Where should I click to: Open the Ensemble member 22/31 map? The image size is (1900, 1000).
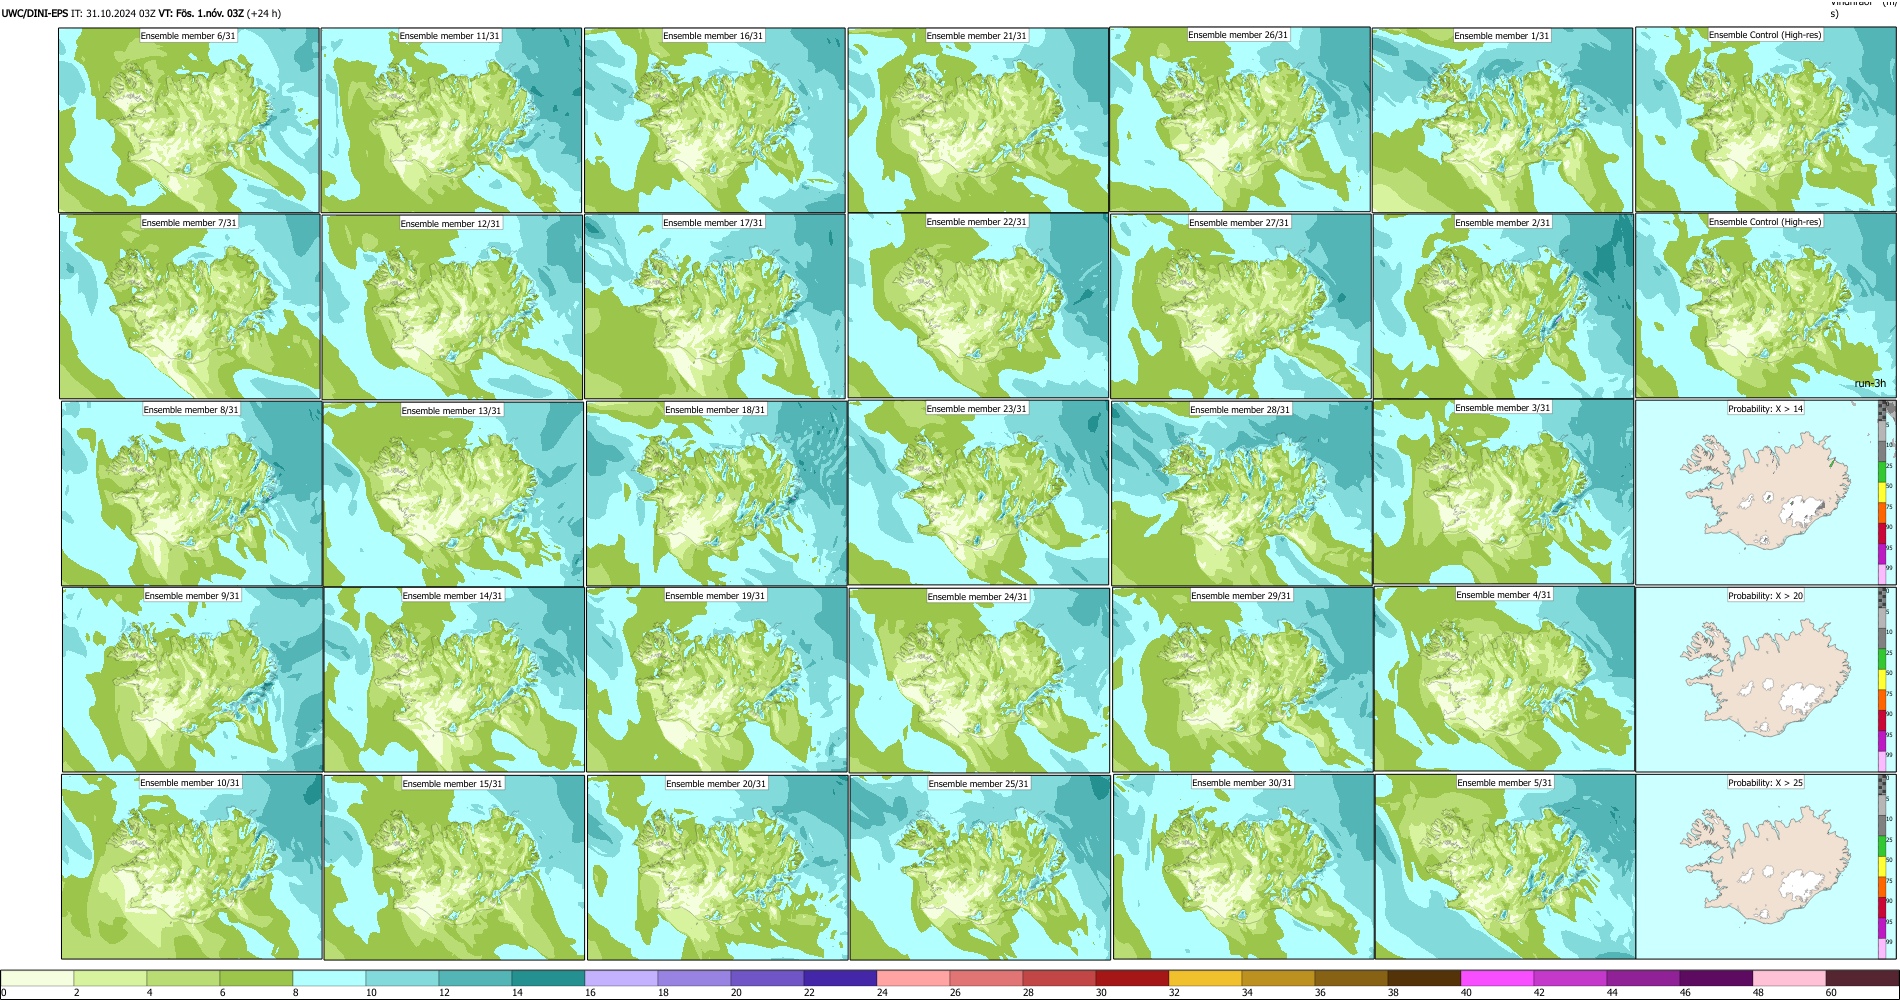coord(978,306)
